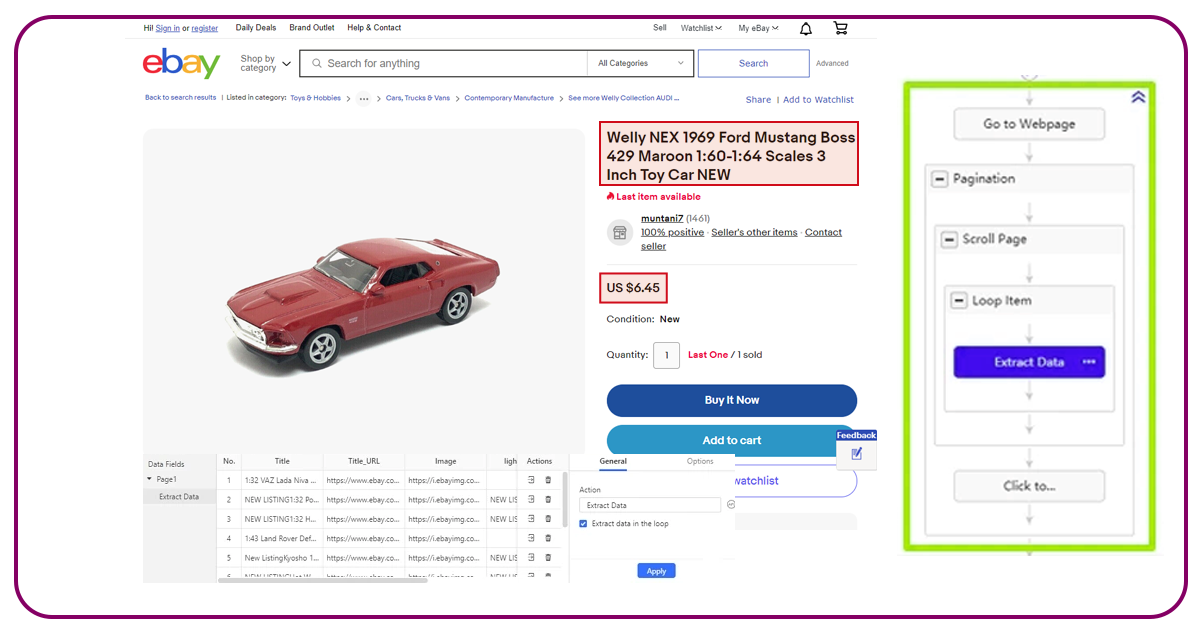The width and height of the screenshot is (1202, 634).
Task: Click export action icon in row 1
Action: [532, 480]
